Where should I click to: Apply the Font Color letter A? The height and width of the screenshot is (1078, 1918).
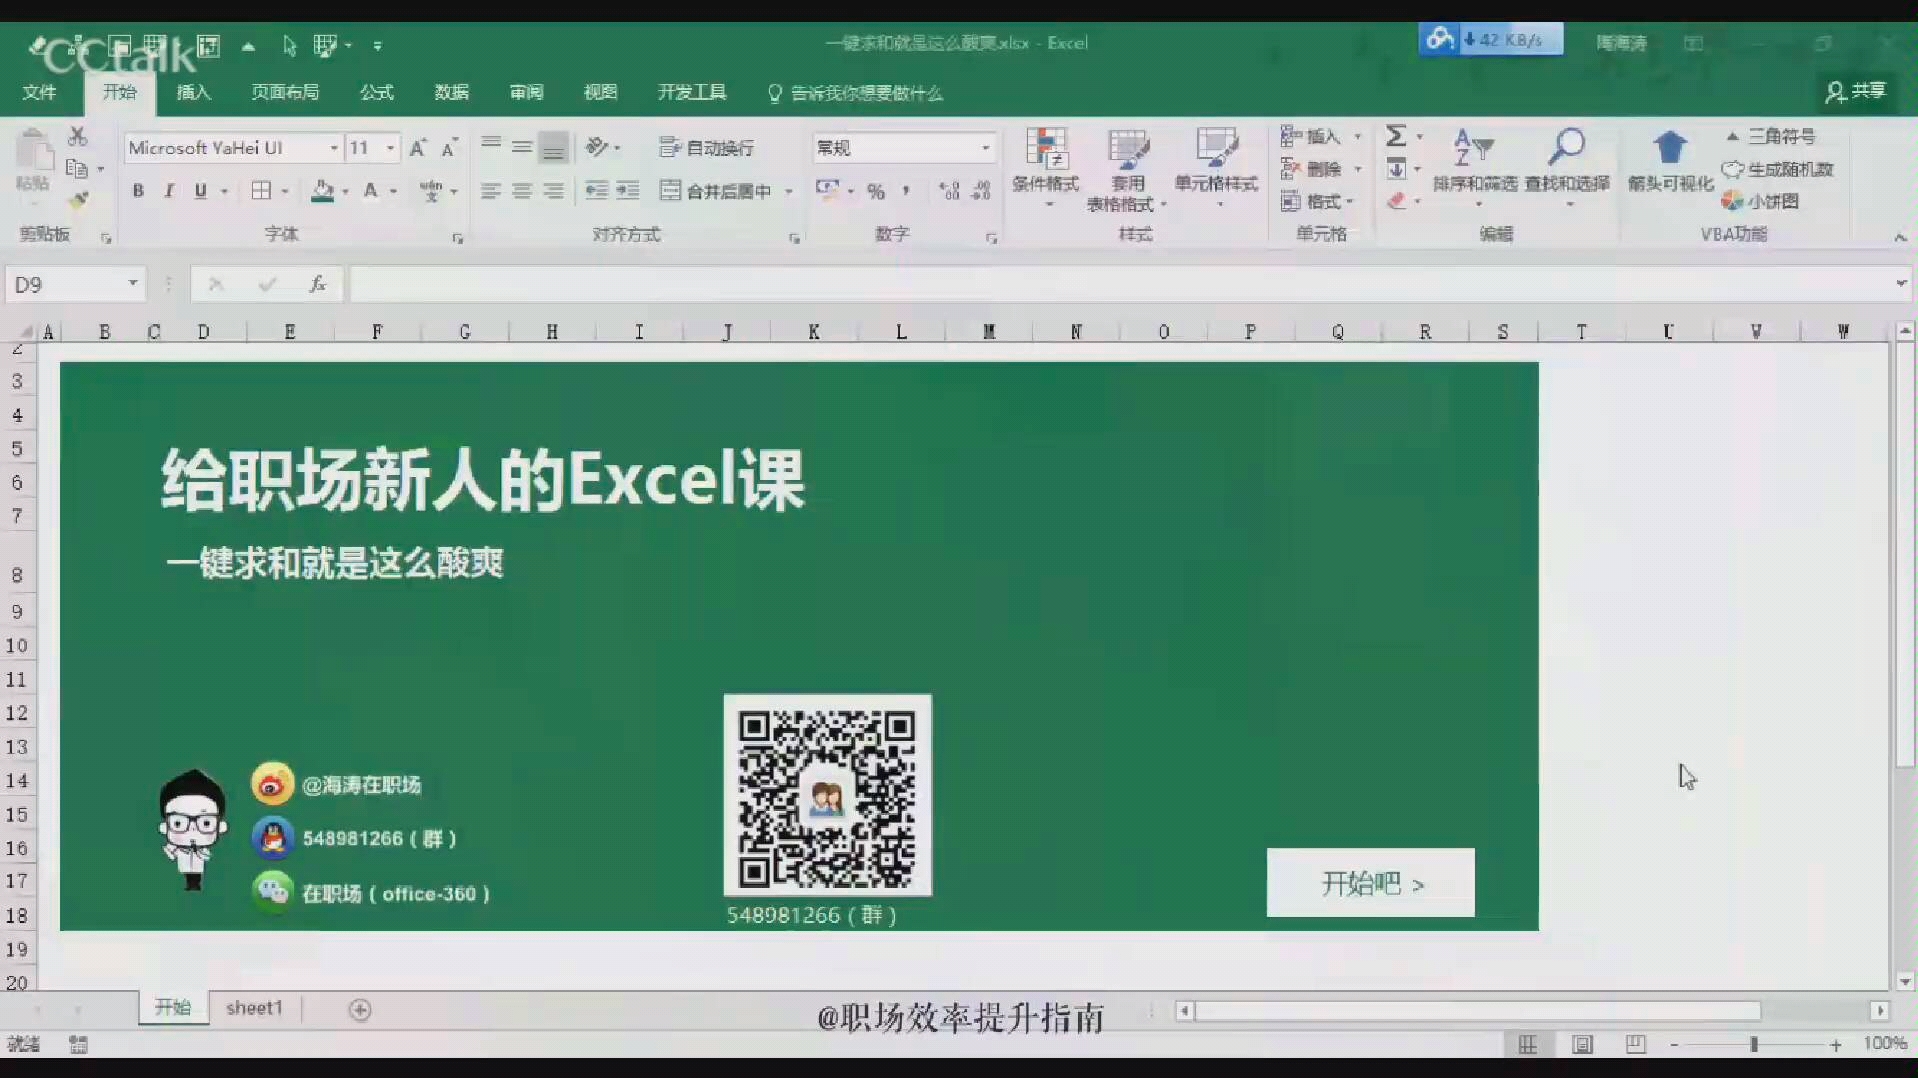coord(371,191)
